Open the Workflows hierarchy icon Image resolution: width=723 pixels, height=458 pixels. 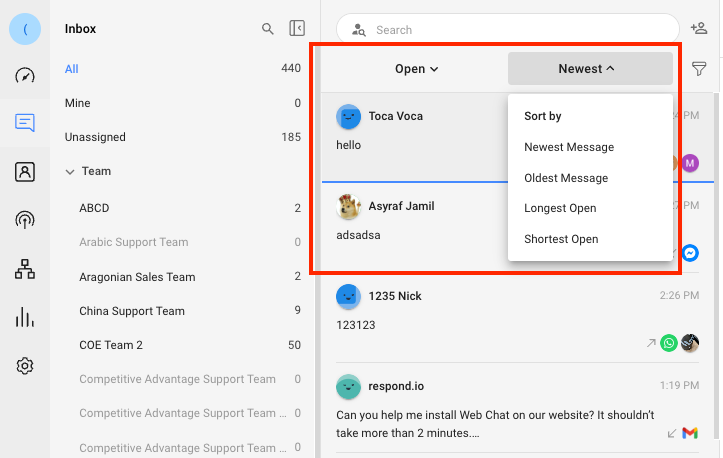coord(25,269)
